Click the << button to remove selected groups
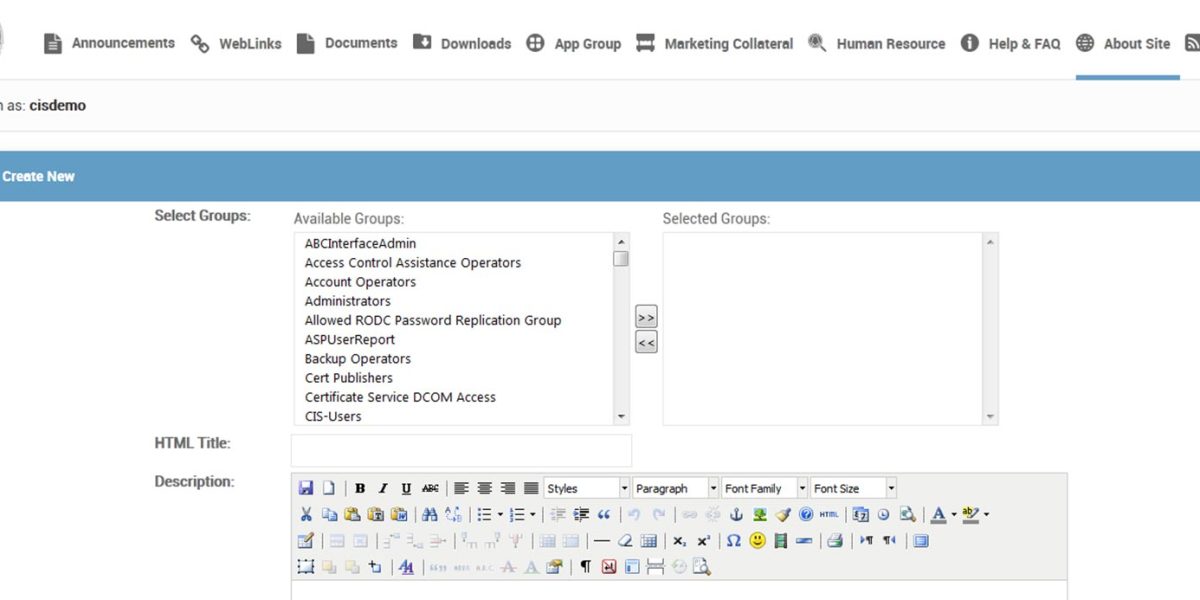Image resolution: width=1200 pixels, height=600 pixels. [x=646, y=342]
